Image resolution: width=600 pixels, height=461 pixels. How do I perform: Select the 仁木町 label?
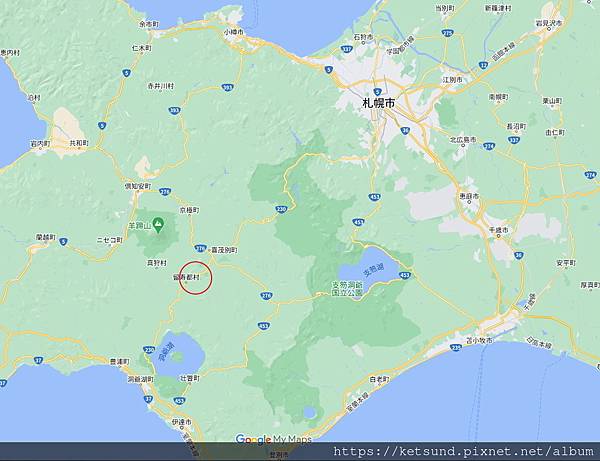(x=142, y=48)
